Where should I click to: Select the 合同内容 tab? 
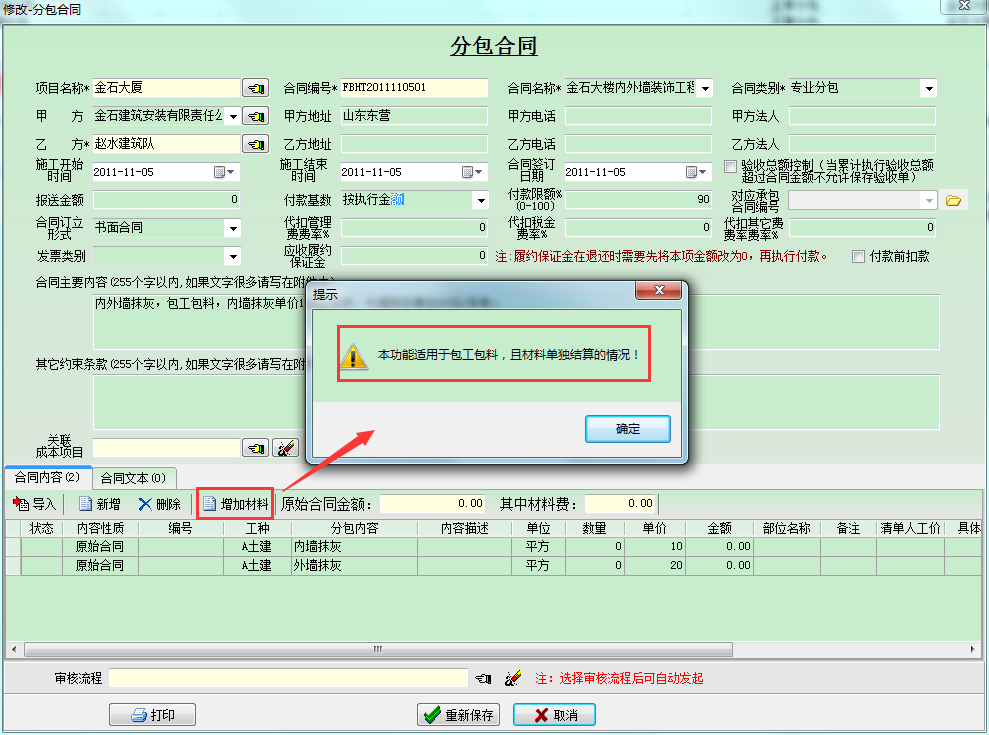tap(48, 477)
